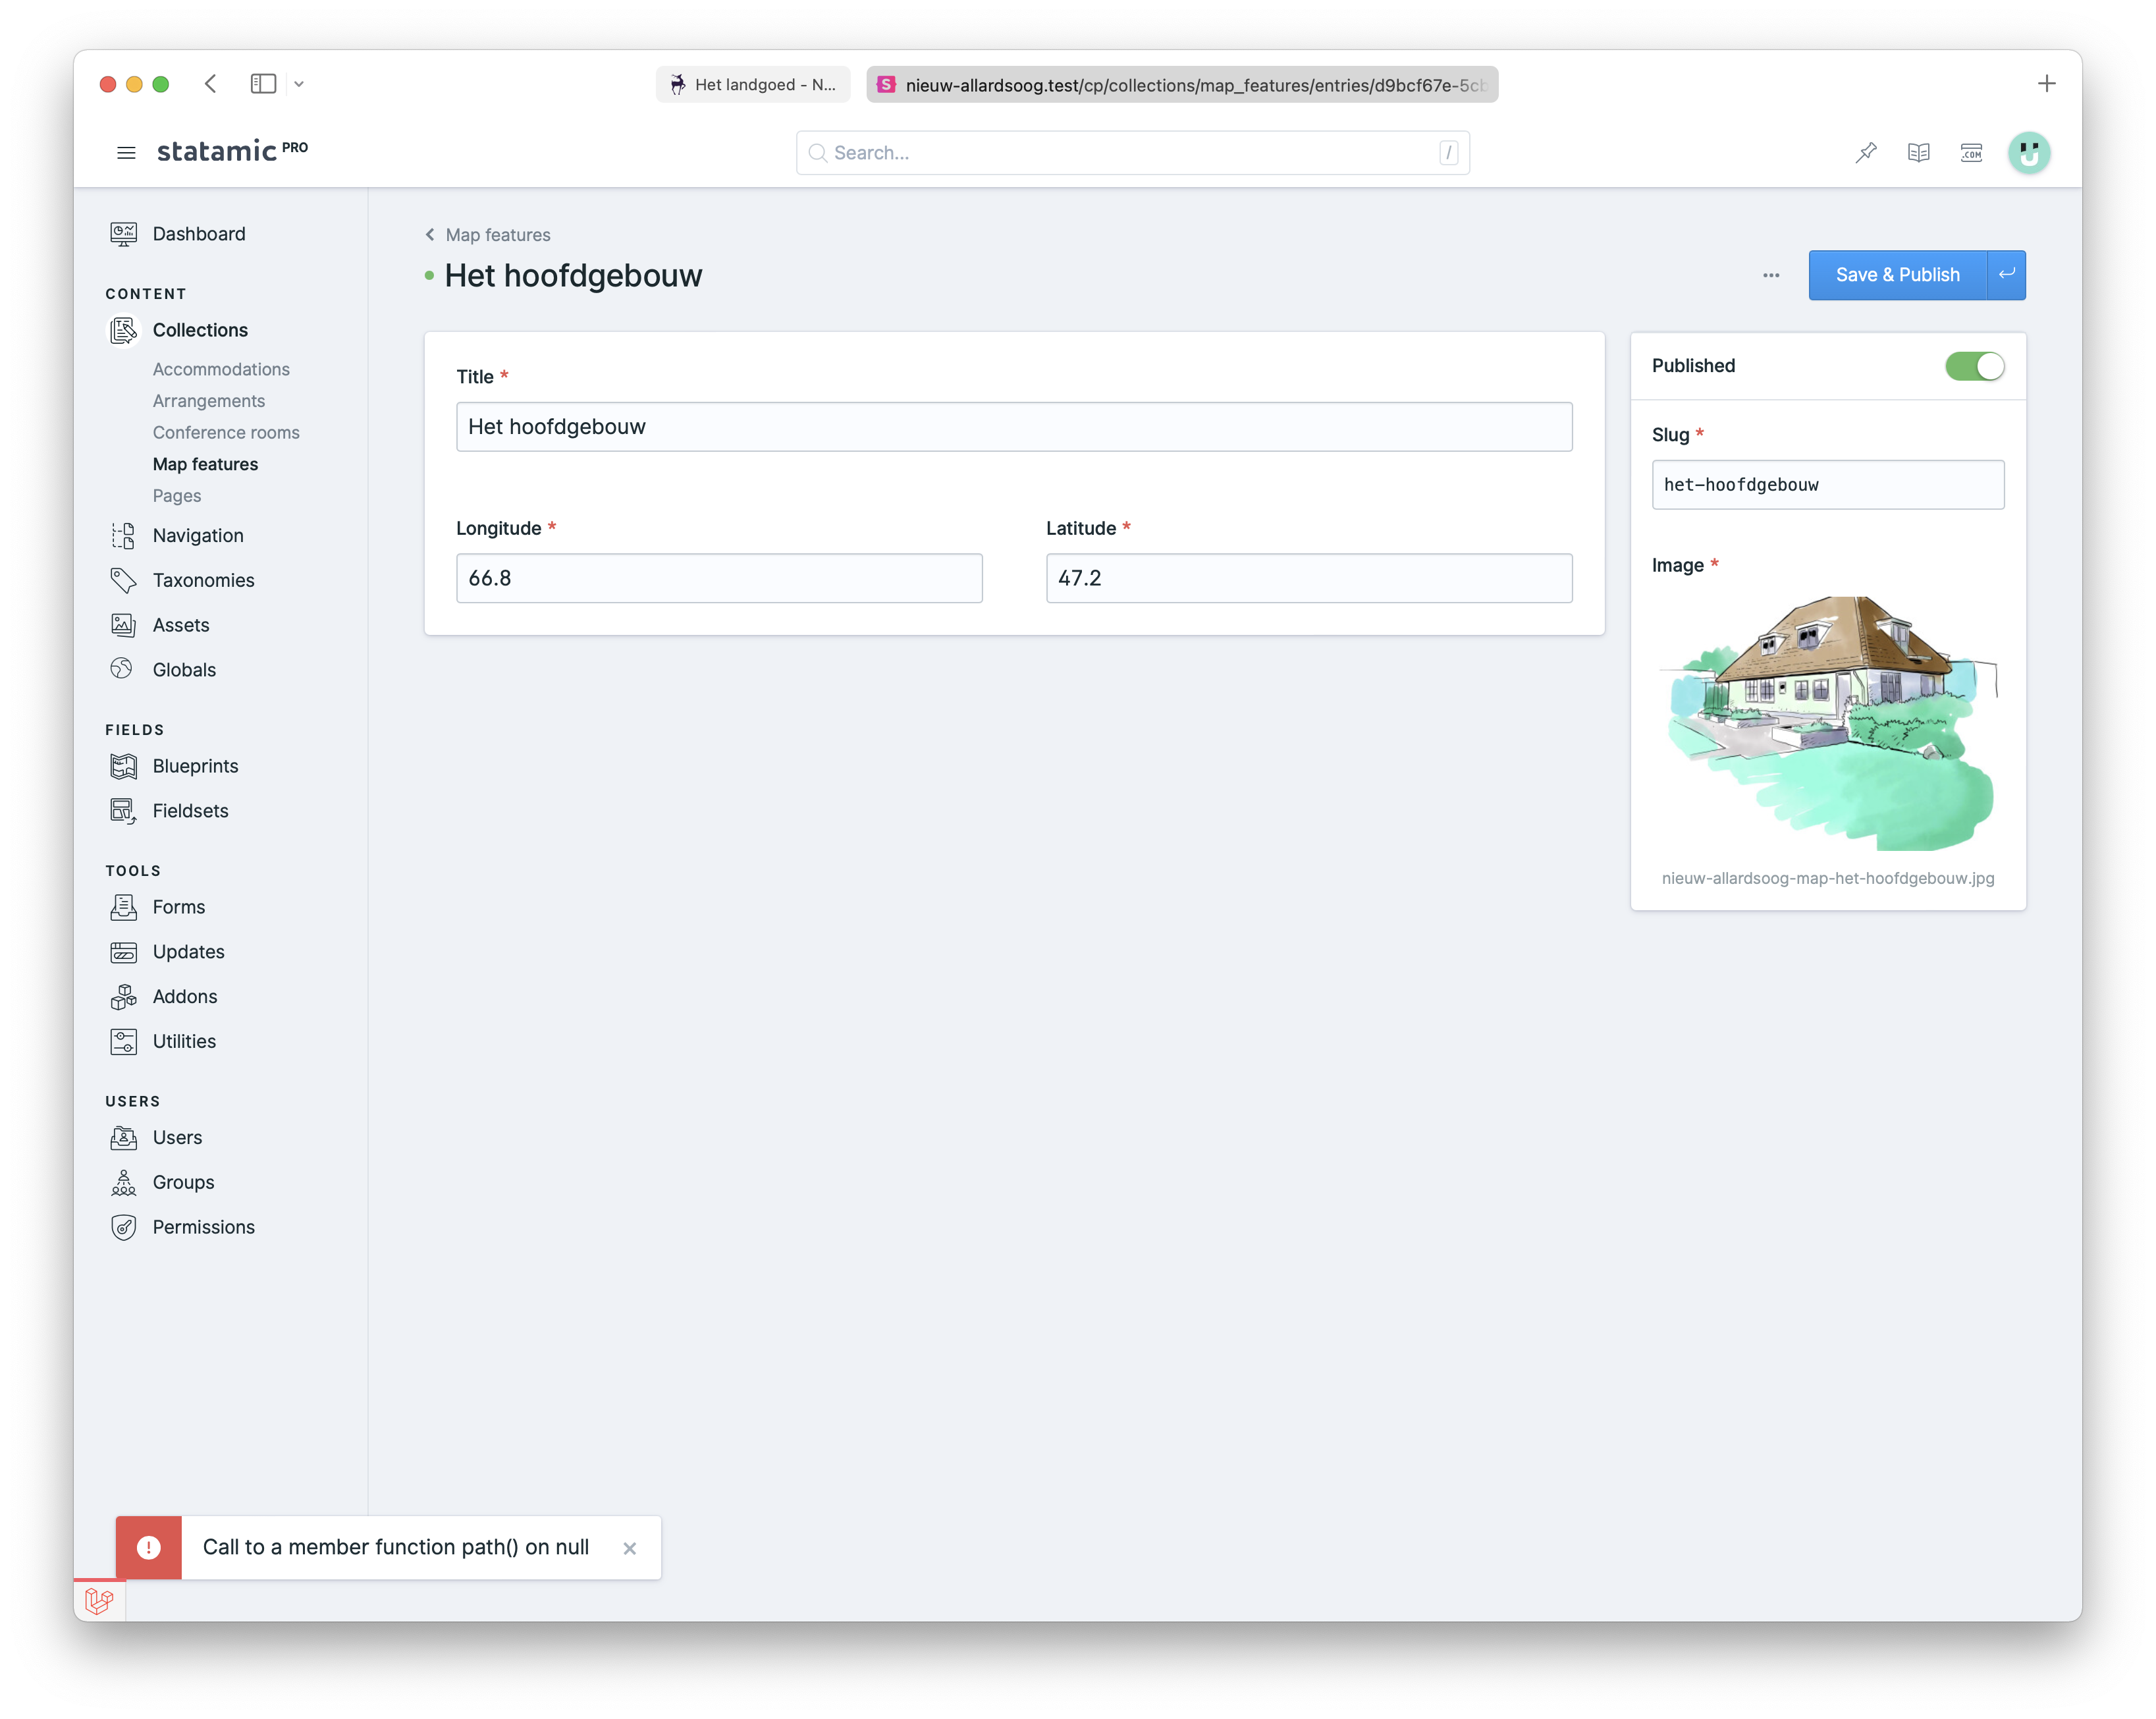Disable the Published toggle

point(1975,366)
